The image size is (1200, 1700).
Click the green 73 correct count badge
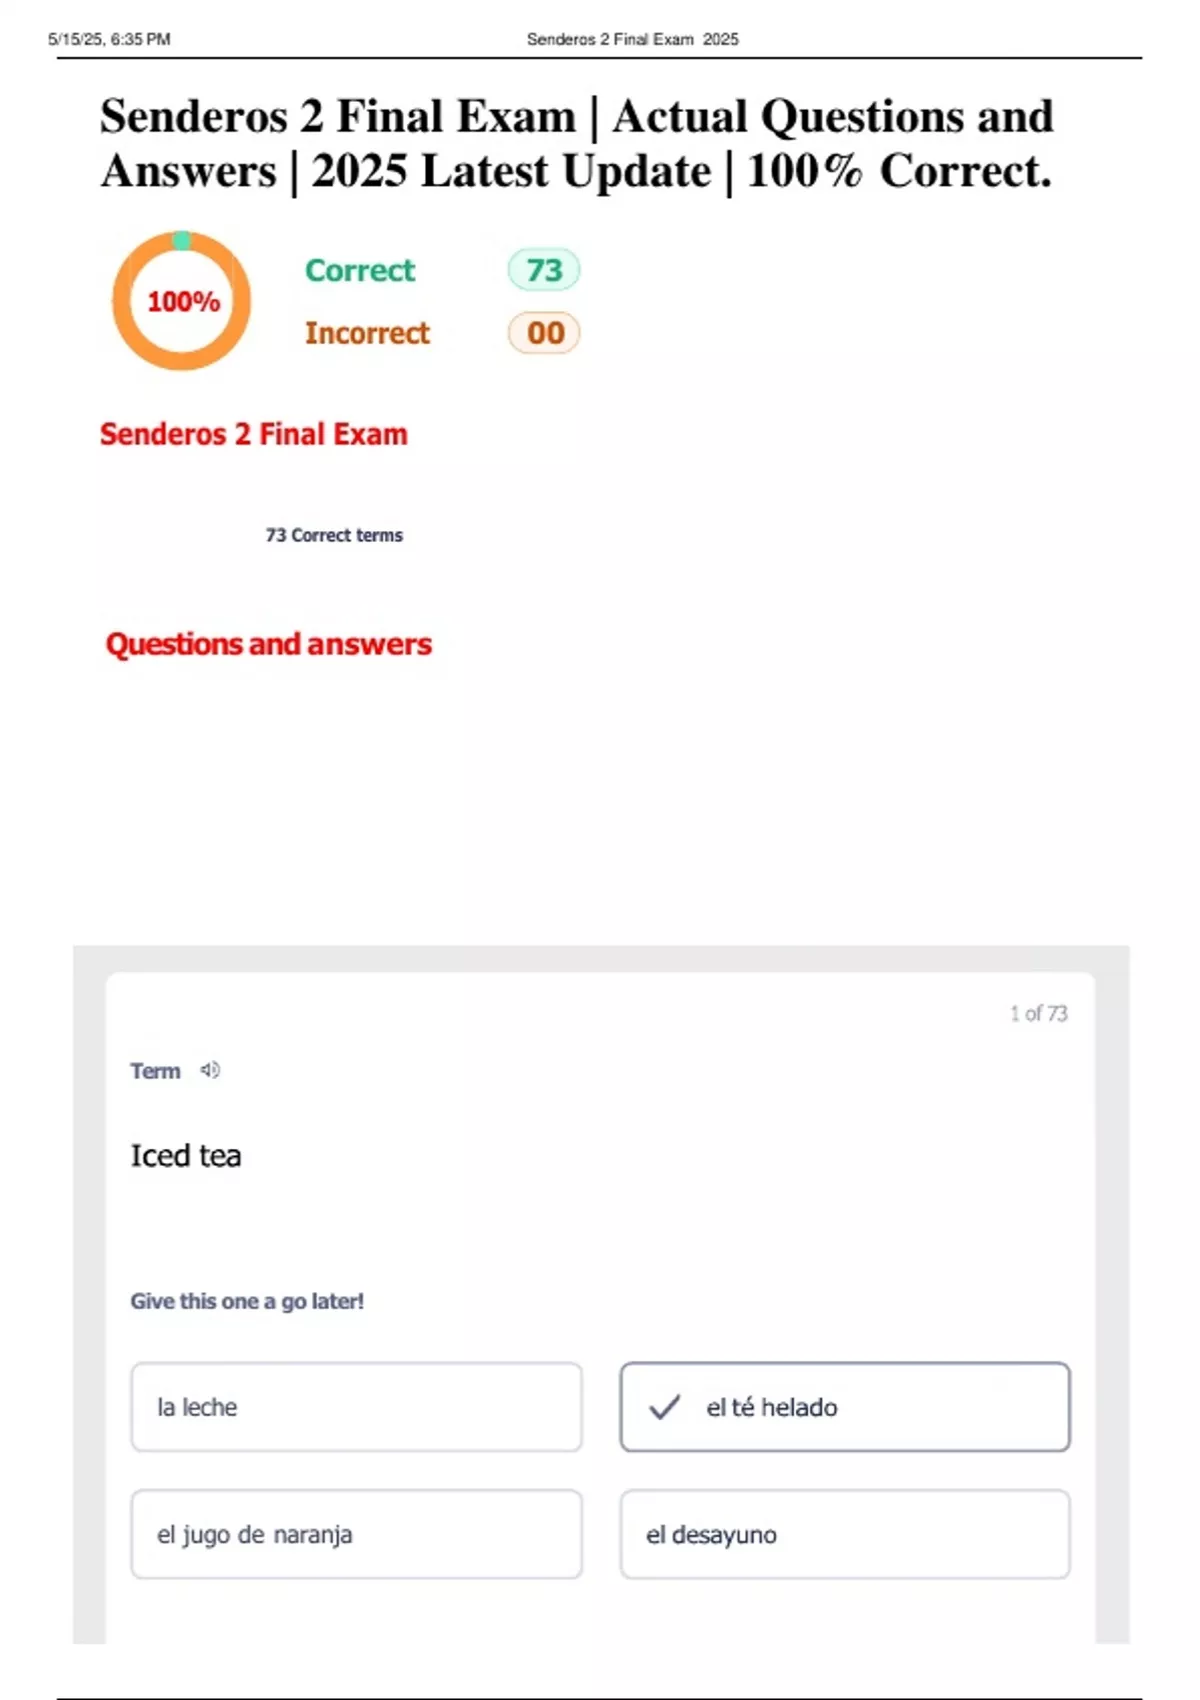544,270
